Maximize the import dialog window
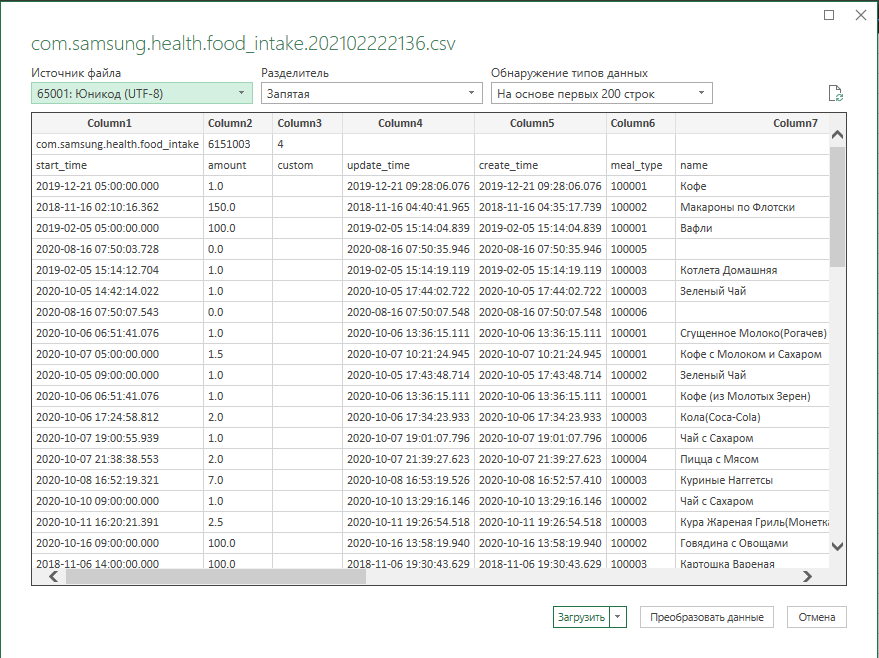Screen dimensions: 879x658 (829, 15)
